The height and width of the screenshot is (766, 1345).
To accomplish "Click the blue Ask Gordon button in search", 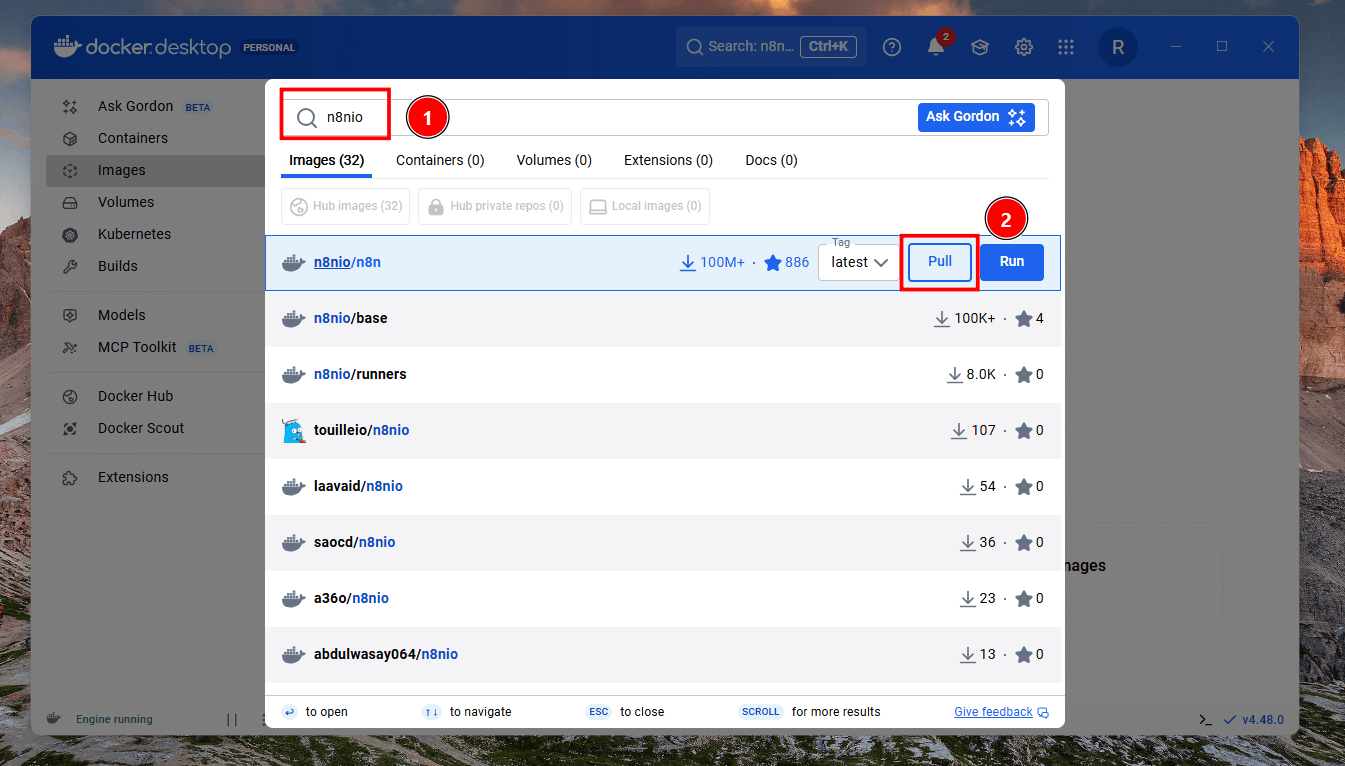I will (976, 117).
